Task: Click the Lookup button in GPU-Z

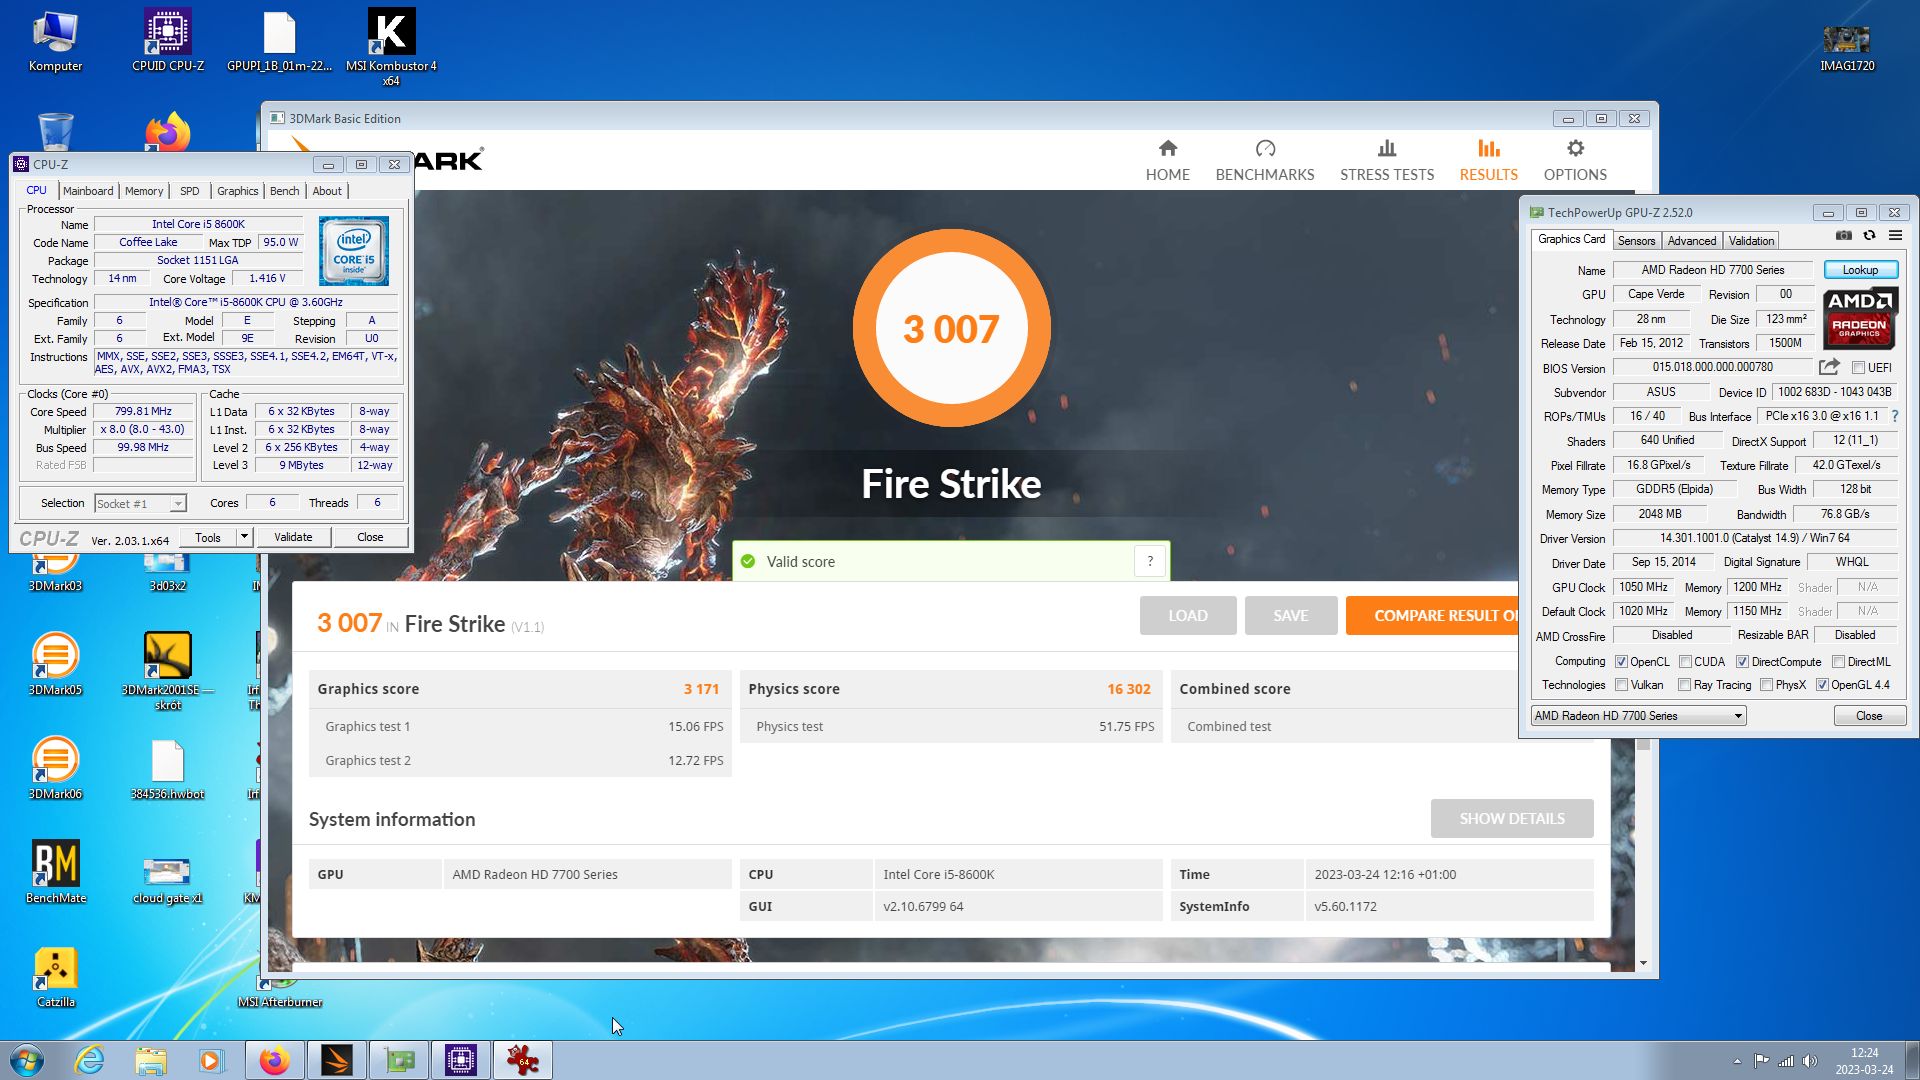Action: (1860, 270)
